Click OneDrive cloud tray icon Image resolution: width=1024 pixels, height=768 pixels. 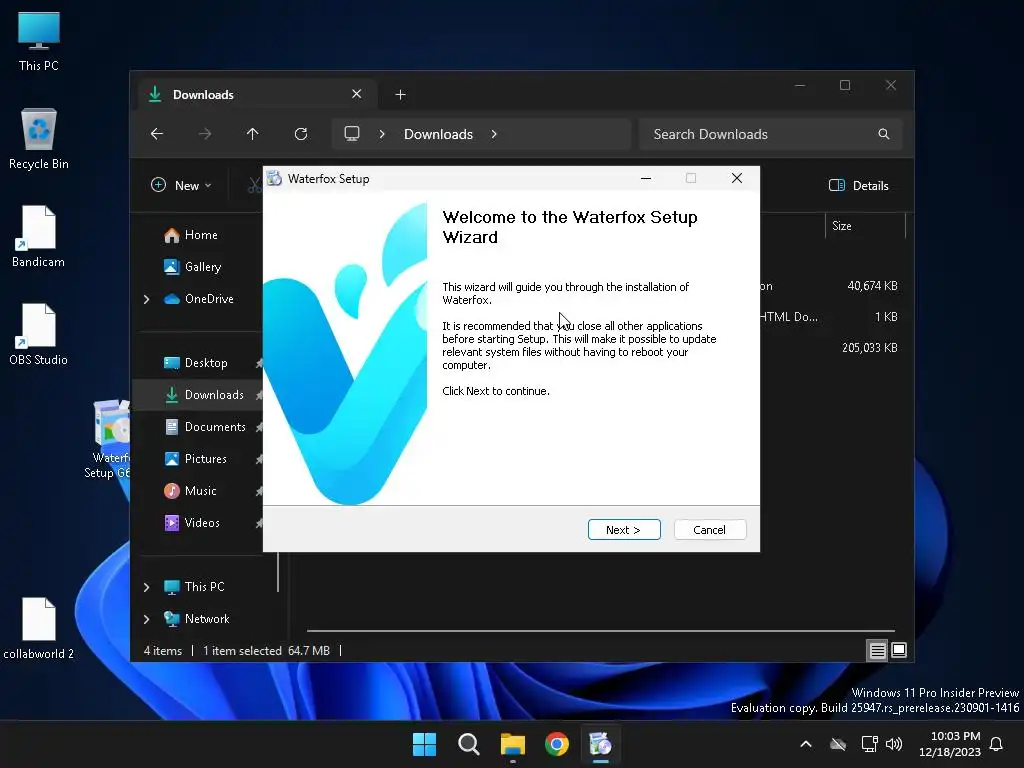[838, 744]
